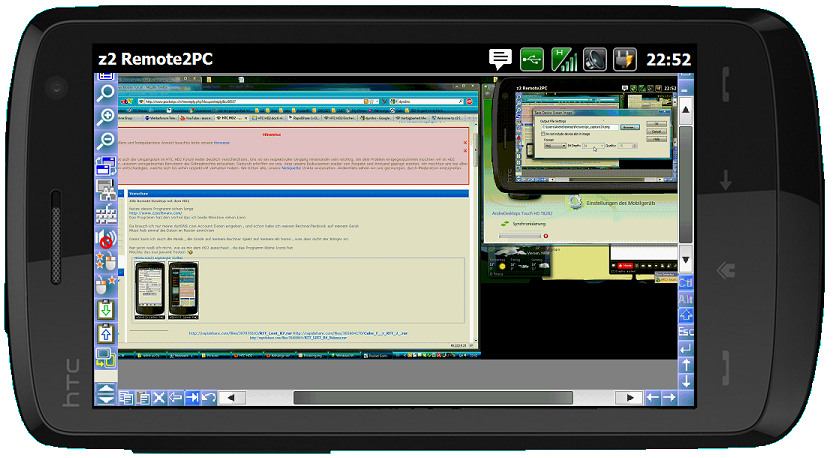The height and width of the screenshot is (458, 833).
Task: Open Einstellungen des Mobilgeräts link
Action: click(620, 203)
